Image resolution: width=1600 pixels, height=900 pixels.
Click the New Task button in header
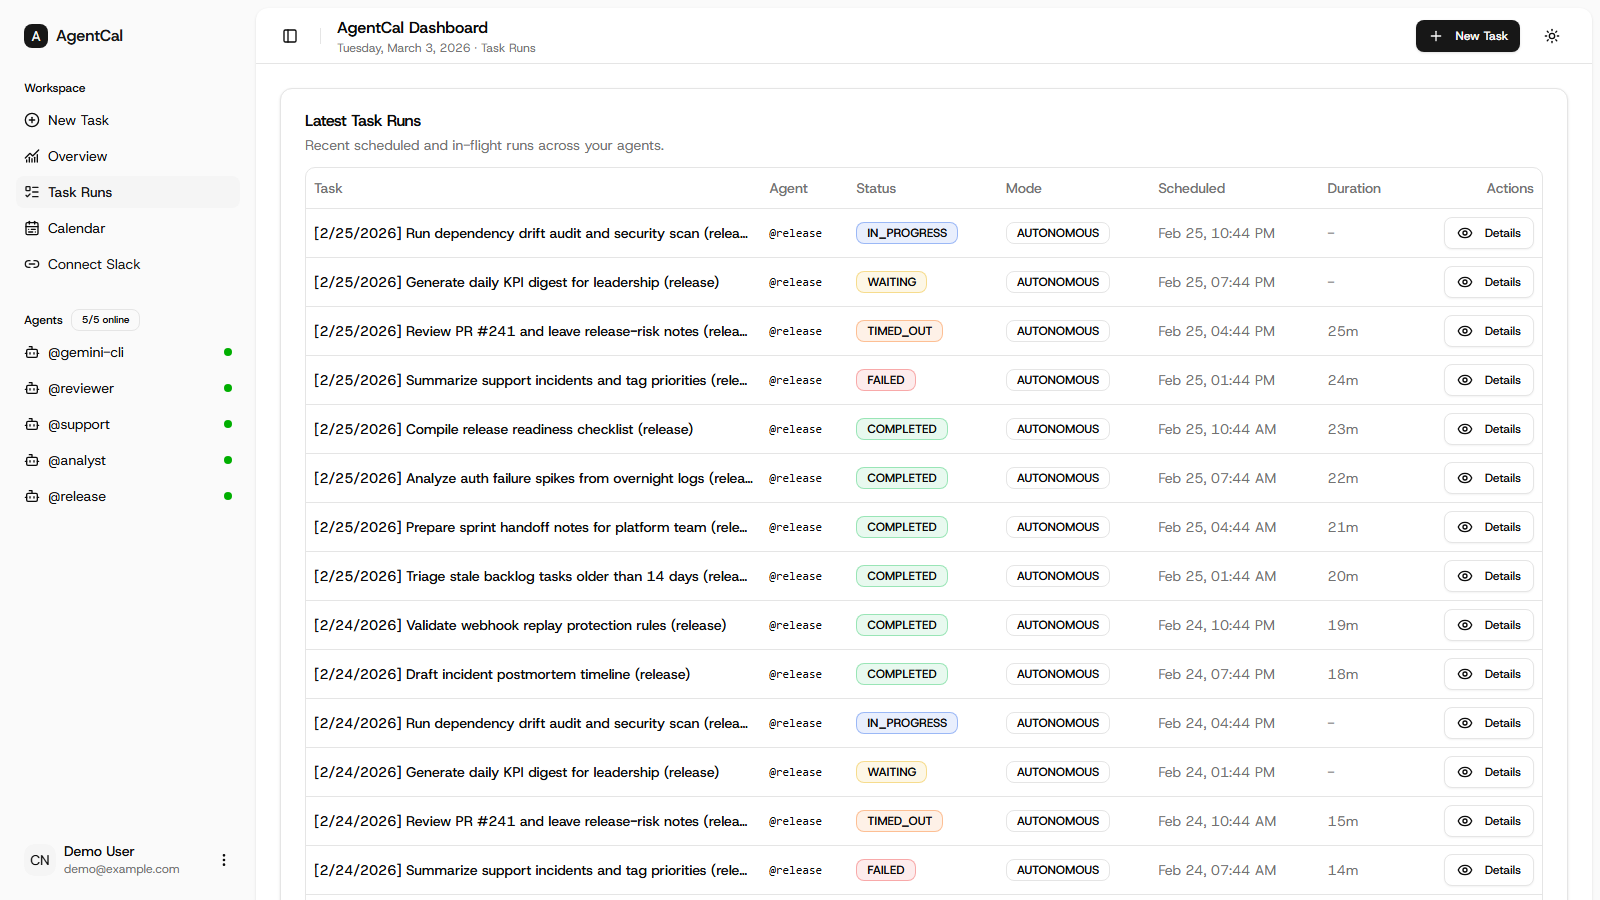tap(1467, 36)
